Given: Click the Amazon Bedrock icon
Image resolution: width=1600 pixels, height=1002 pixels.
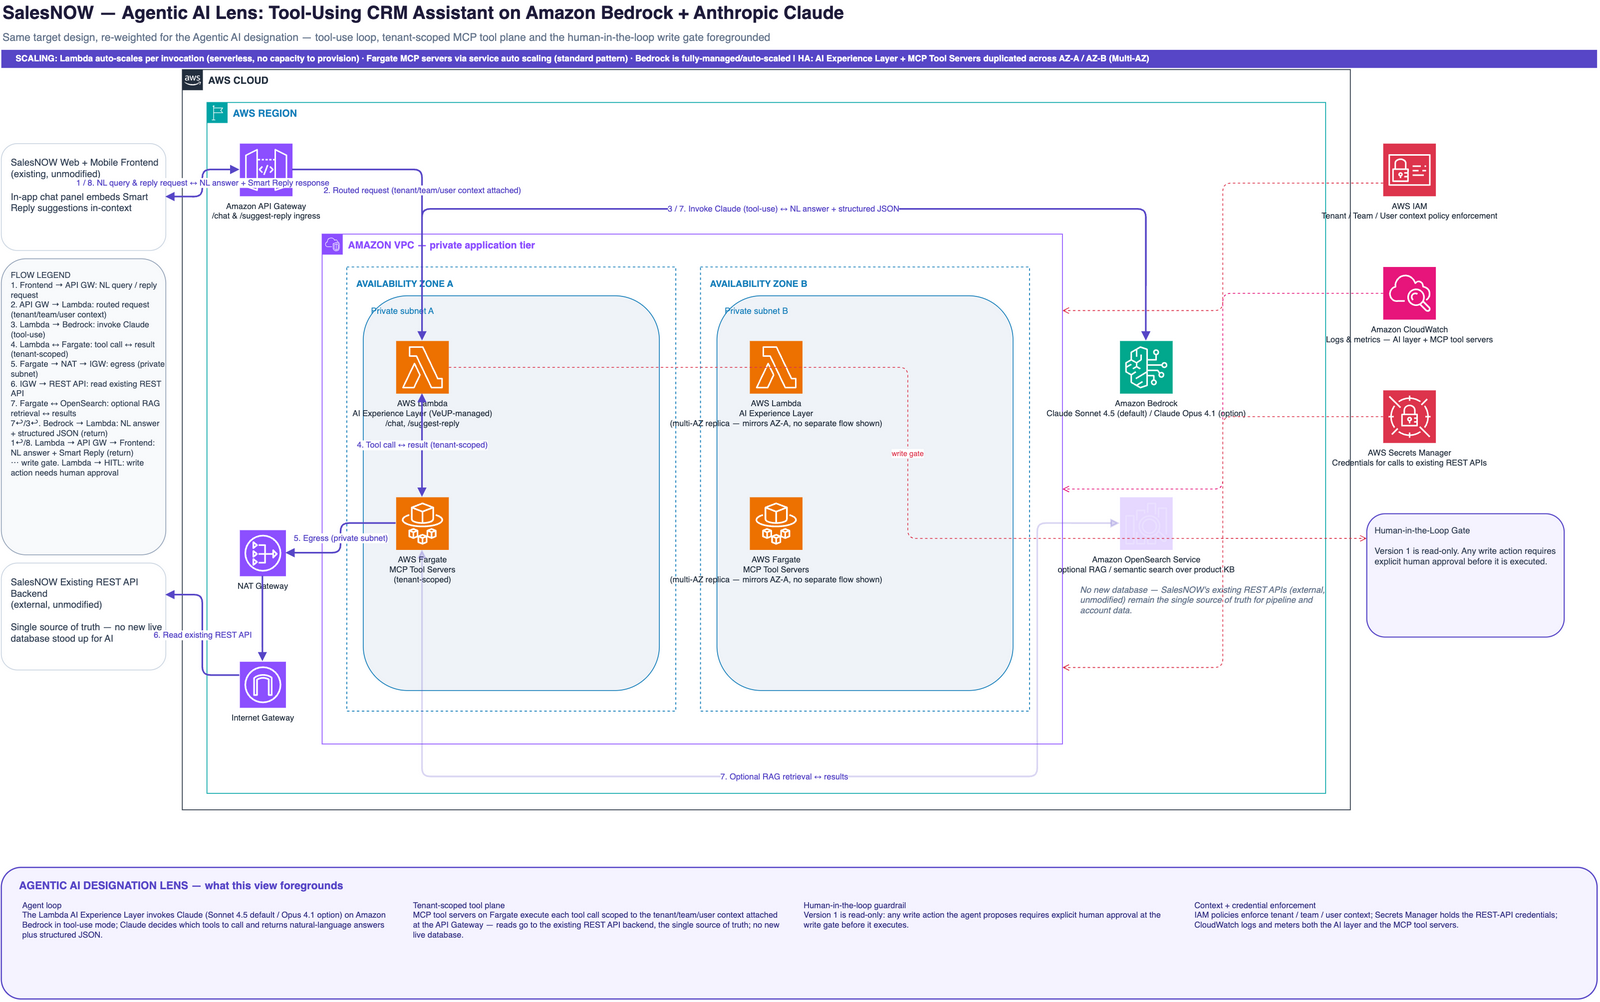Looking at the screenshot, I should [x=1146, y=367].
